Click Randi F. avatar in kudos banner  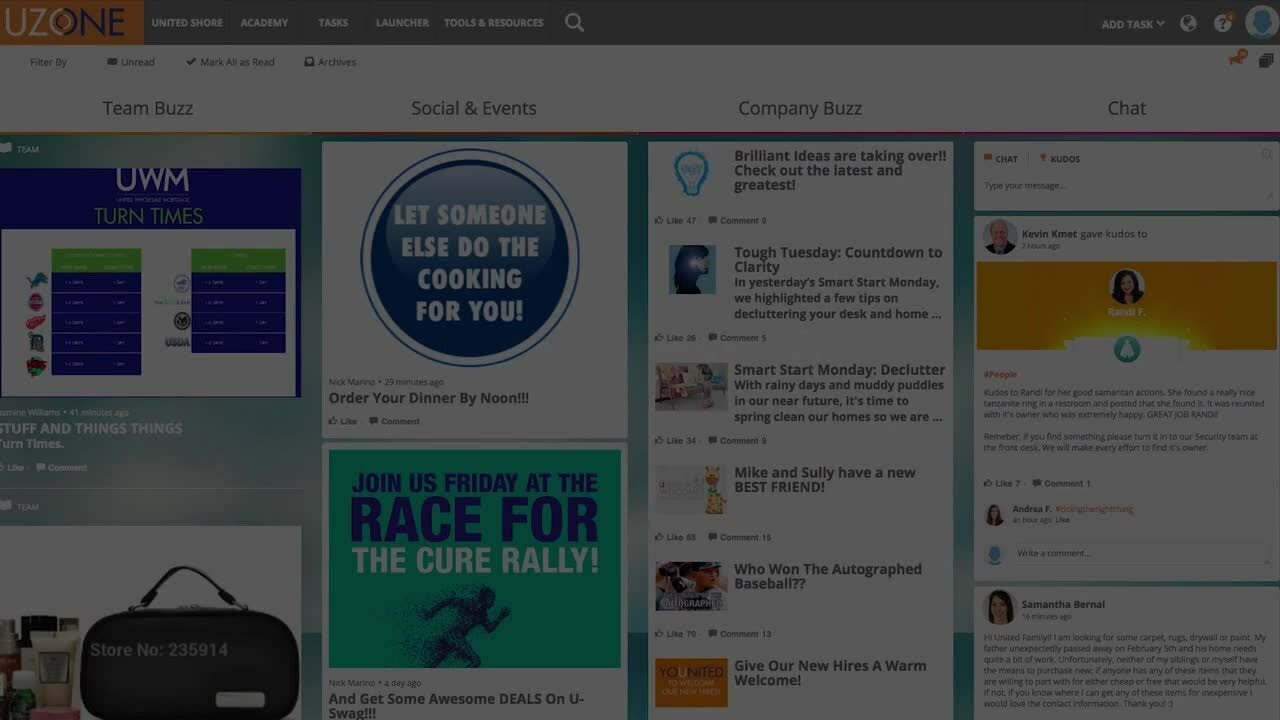pyautogui.click(x=1126, y=287)
